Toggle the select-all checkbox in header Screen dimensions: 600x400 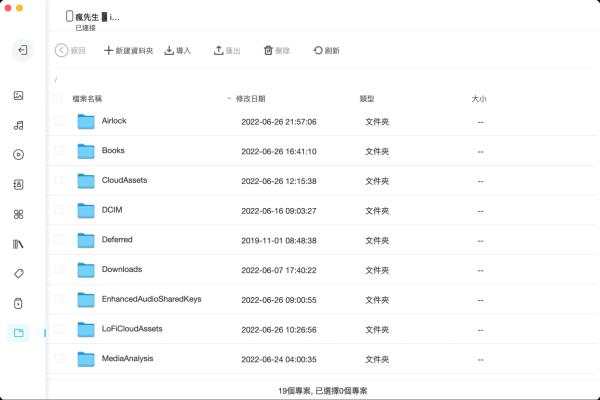[59, 99]
